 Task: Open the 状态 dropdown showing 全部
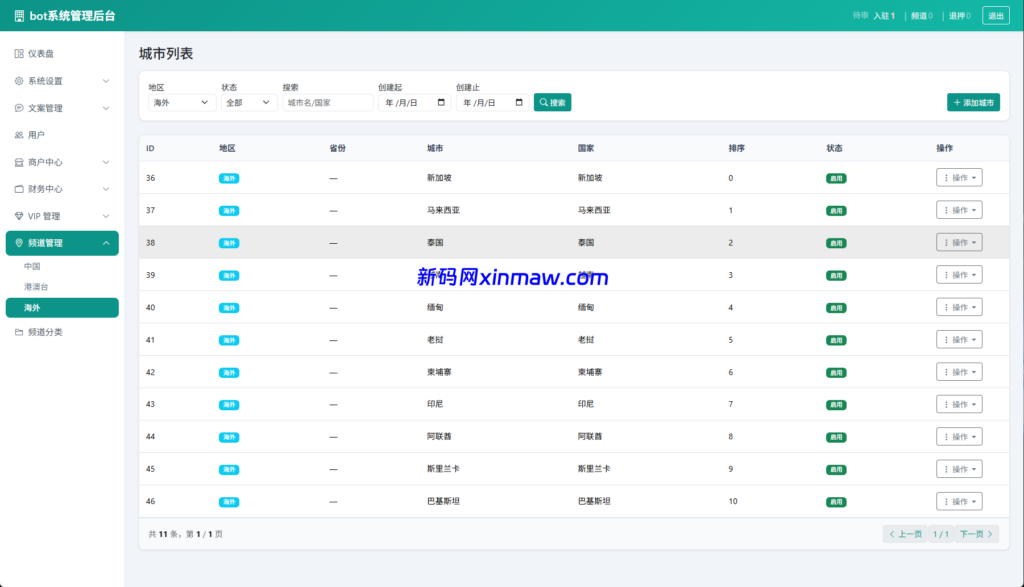247,102
